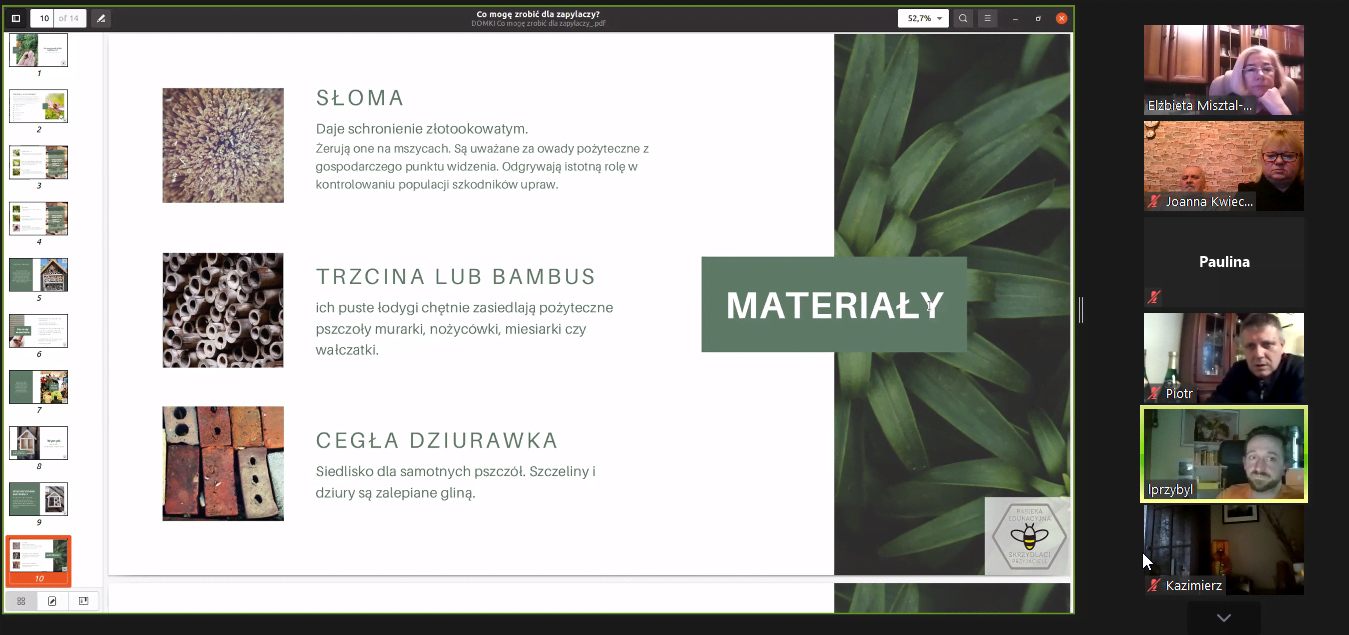The image size is (1349, 635).
Task: Close the document viewer window
Action: coord(1062,18)
